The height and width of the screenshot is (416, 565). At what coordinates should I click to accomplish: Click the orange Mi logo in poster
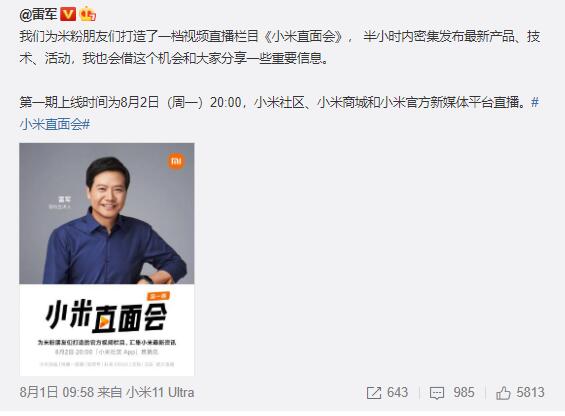pos(176,160)
